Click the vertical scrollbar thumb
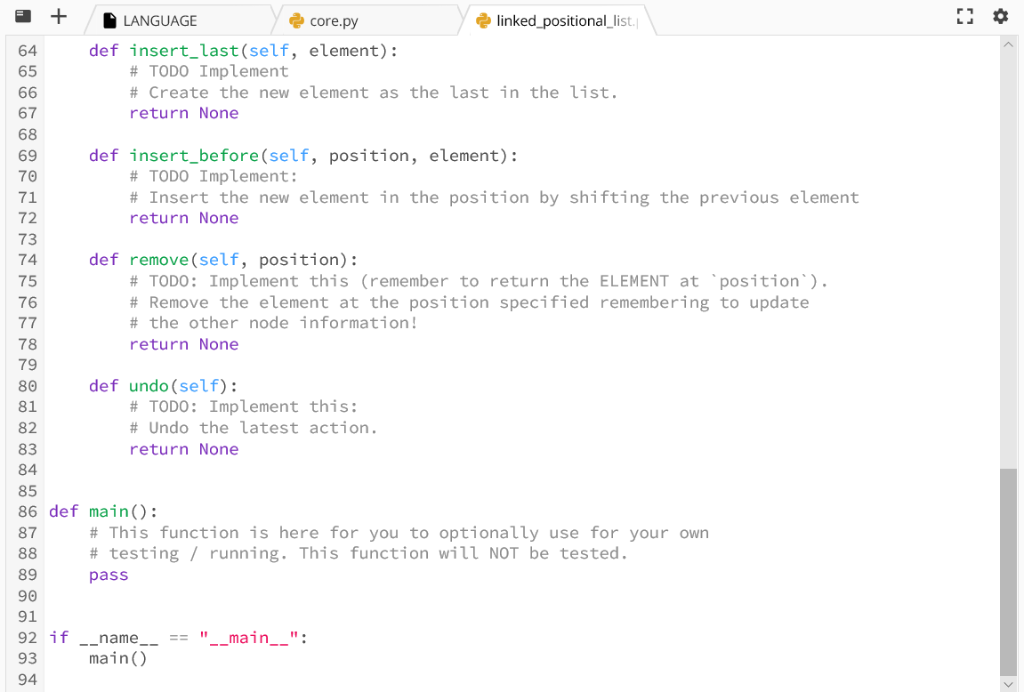Image resolution: width=1024 pixels, height=692 pixels. tap(1008, 573)
